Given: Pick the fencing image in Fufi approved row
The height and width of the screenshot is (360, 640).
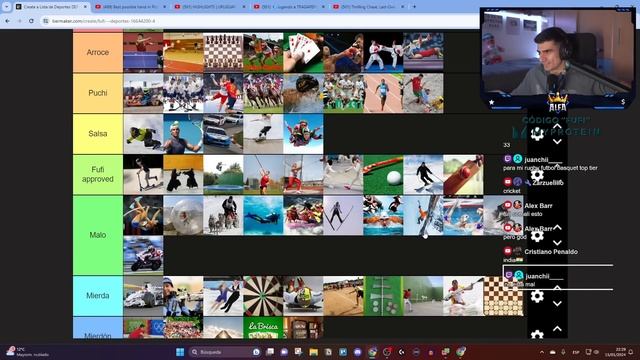Looking at the screenshot, I should click(x=343, y=174).
